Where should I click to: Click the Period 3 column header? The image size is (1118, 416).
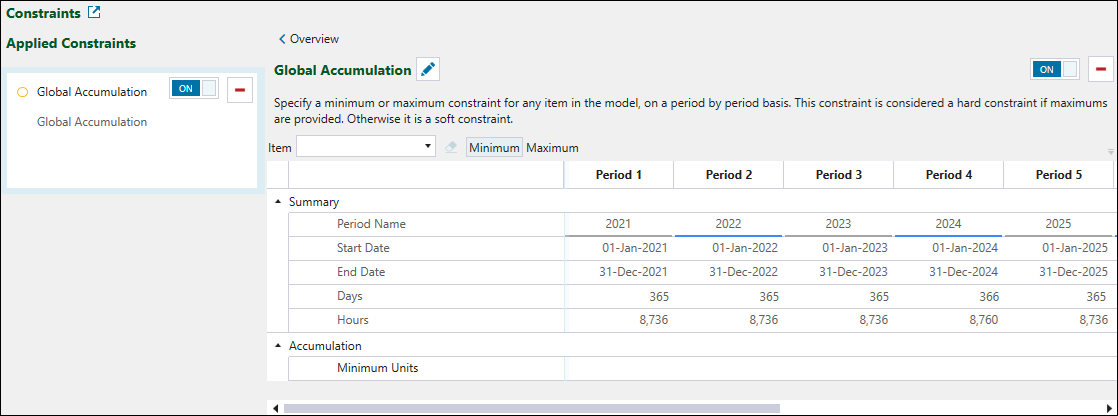tap(838, 174)
